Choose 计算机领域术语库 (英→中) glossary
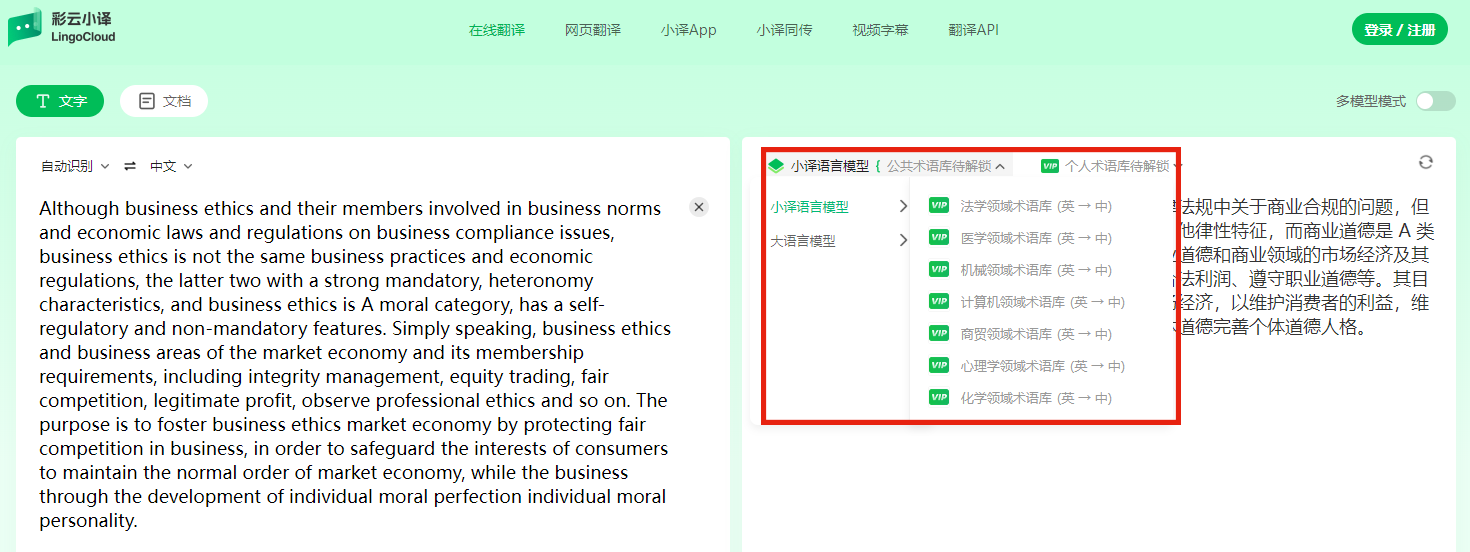This screenshot has height=552, width=1470. pos(1041,302)
